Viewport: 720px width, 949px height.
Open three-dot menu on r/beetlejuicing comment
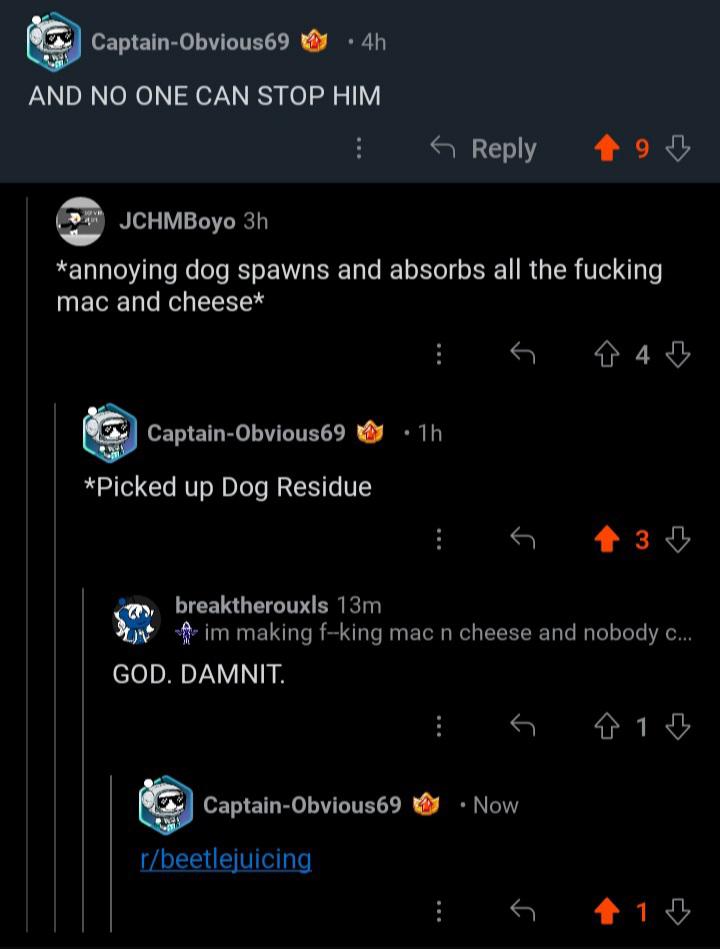pos(439,910)
